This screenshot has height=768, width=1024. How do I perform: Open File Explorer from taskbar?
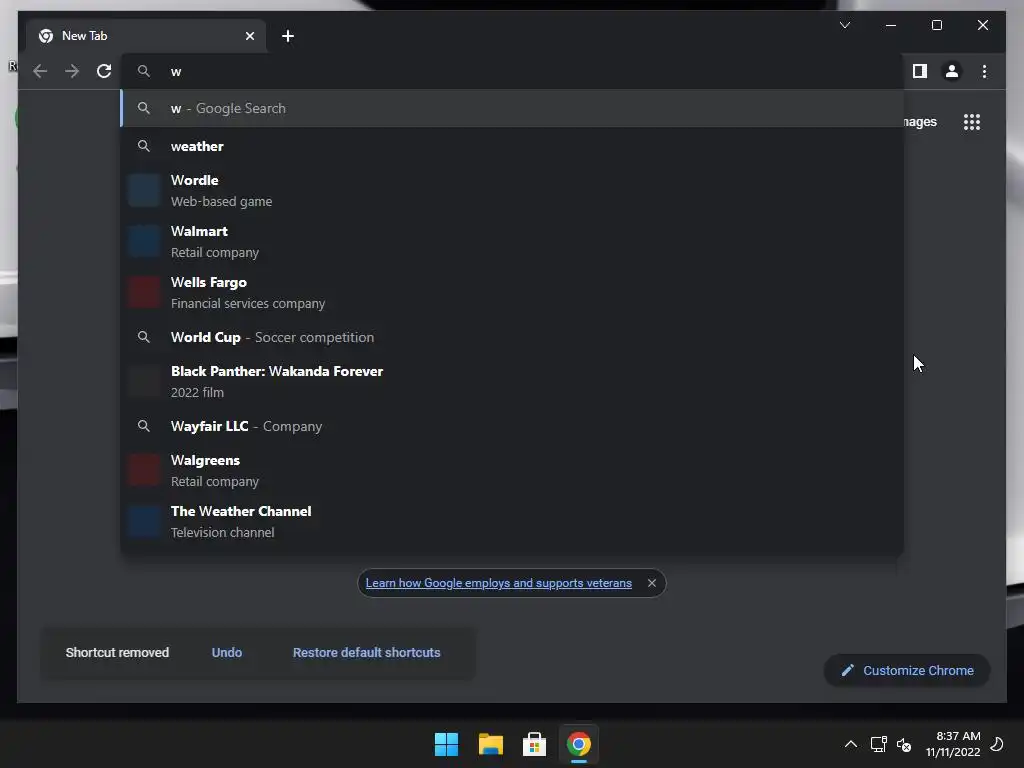pyautogui.click(x=490, y=744)
